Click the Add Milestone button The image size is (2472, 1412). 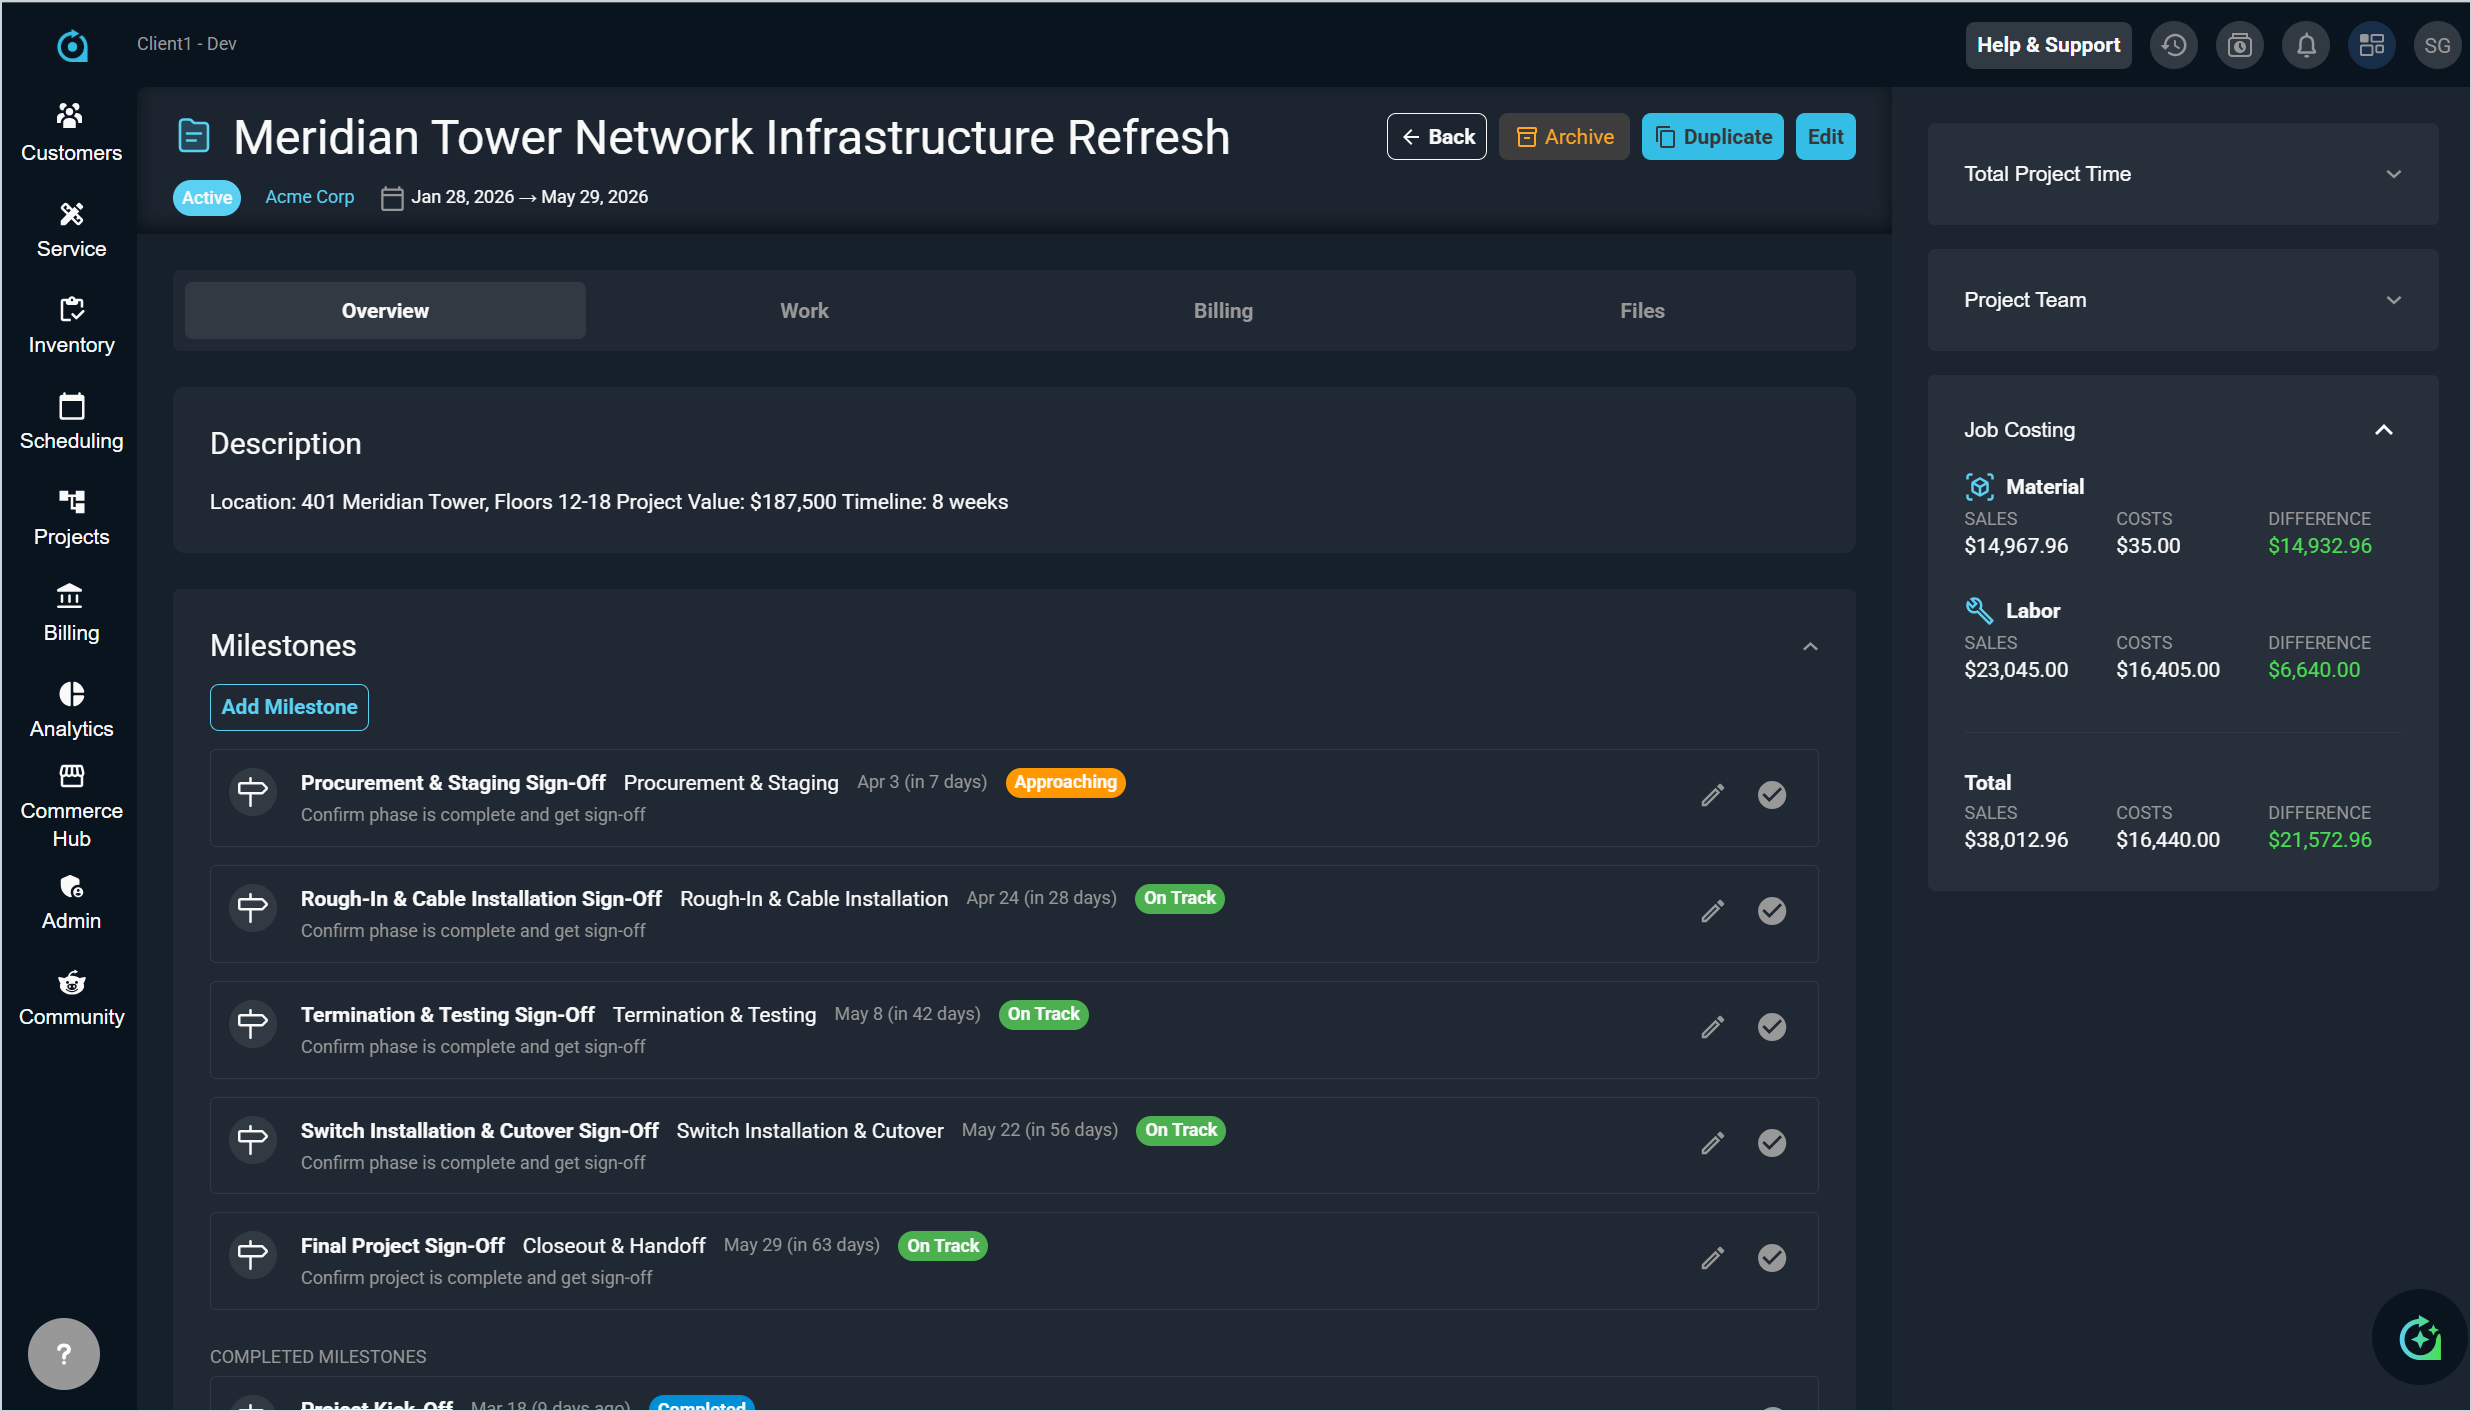(289, 707)
